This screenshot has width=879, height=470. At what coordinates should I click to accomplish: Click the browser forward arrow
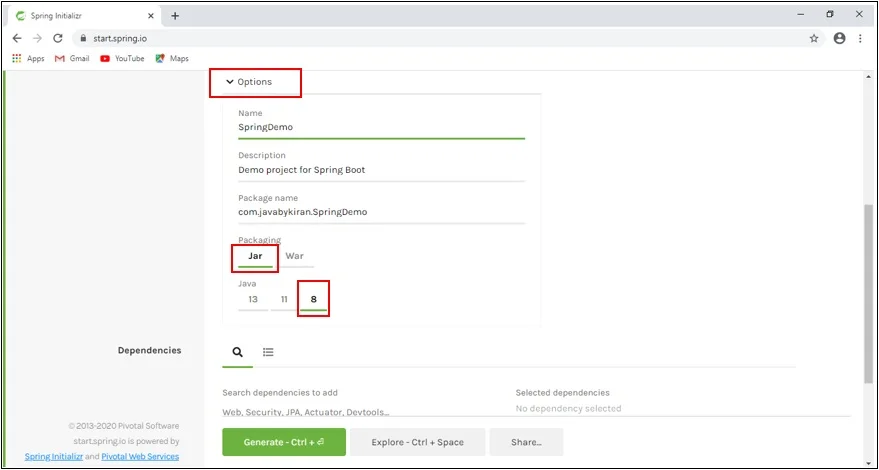37,38
